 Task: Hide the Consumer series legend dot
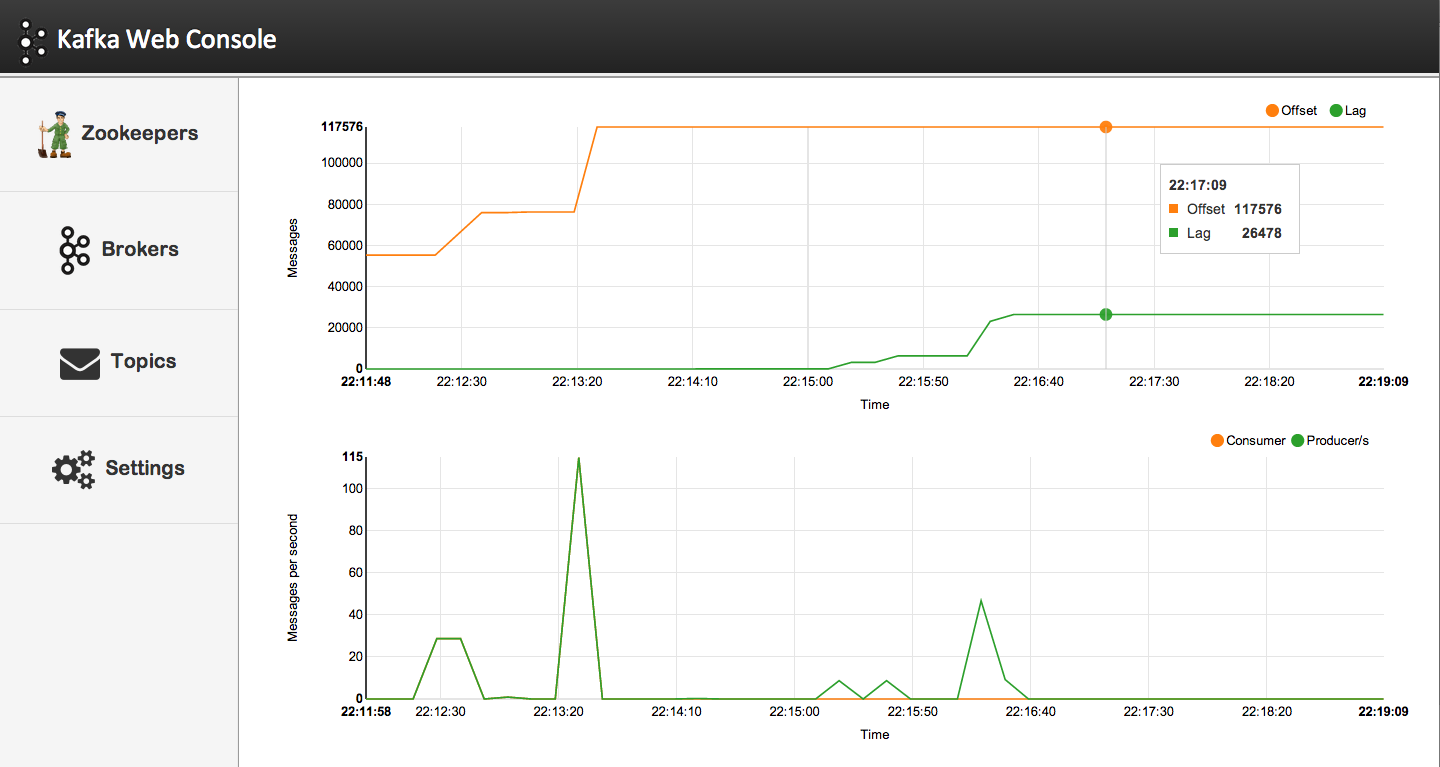[x=1217, y=440]
